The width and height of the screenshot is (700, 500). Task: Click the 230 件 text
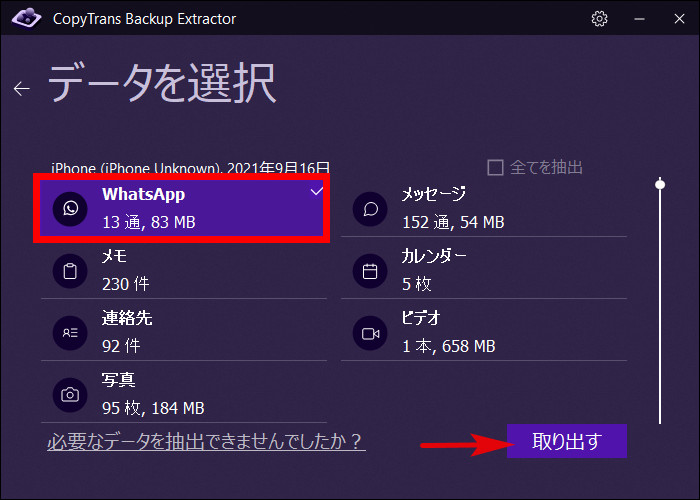[x=125, y=284]
